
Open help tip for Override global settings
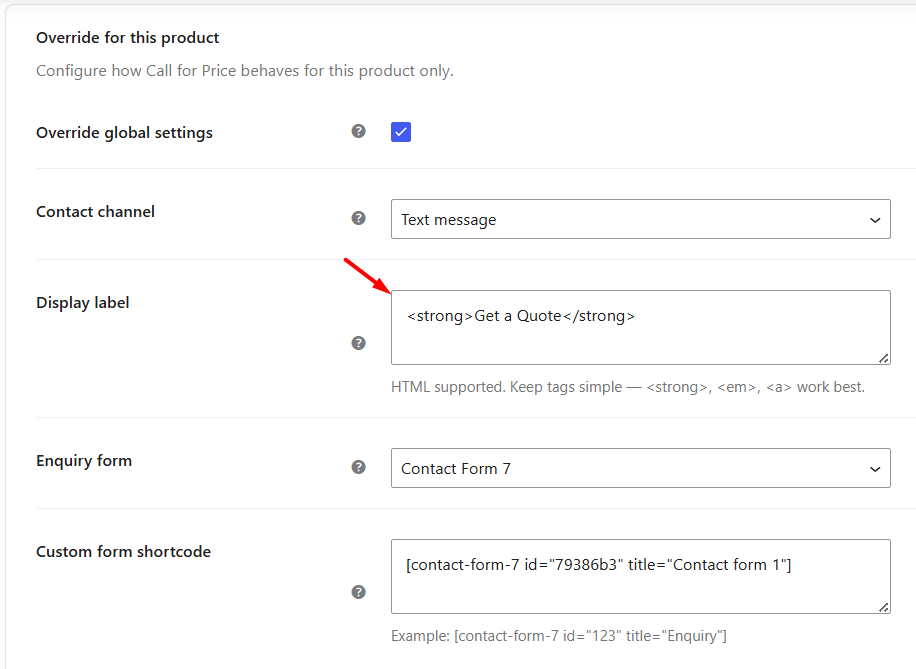tap(358, 131)
